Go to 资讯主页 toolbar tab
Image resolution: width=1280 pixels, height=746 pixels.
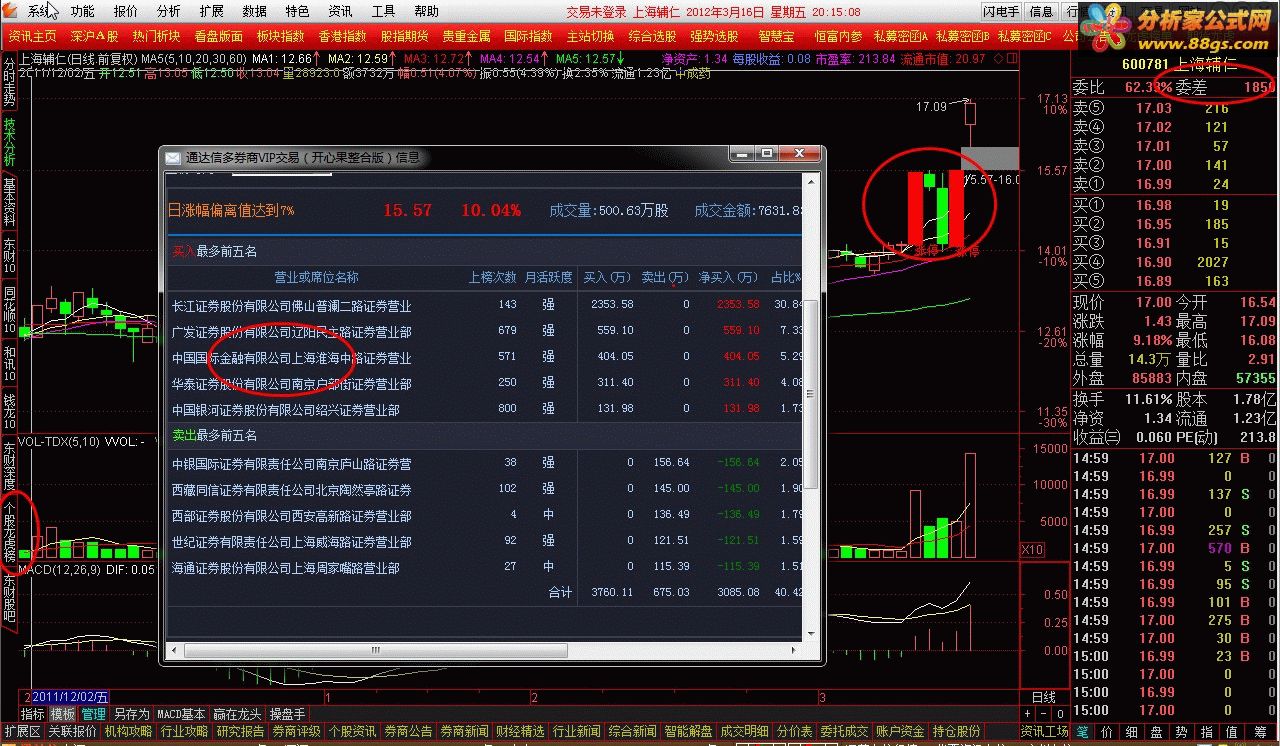point(32,36)
